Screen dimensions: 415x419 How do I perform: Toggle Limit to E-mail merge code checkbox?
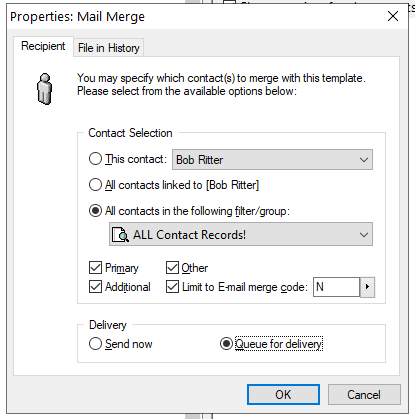click(172, 287)
